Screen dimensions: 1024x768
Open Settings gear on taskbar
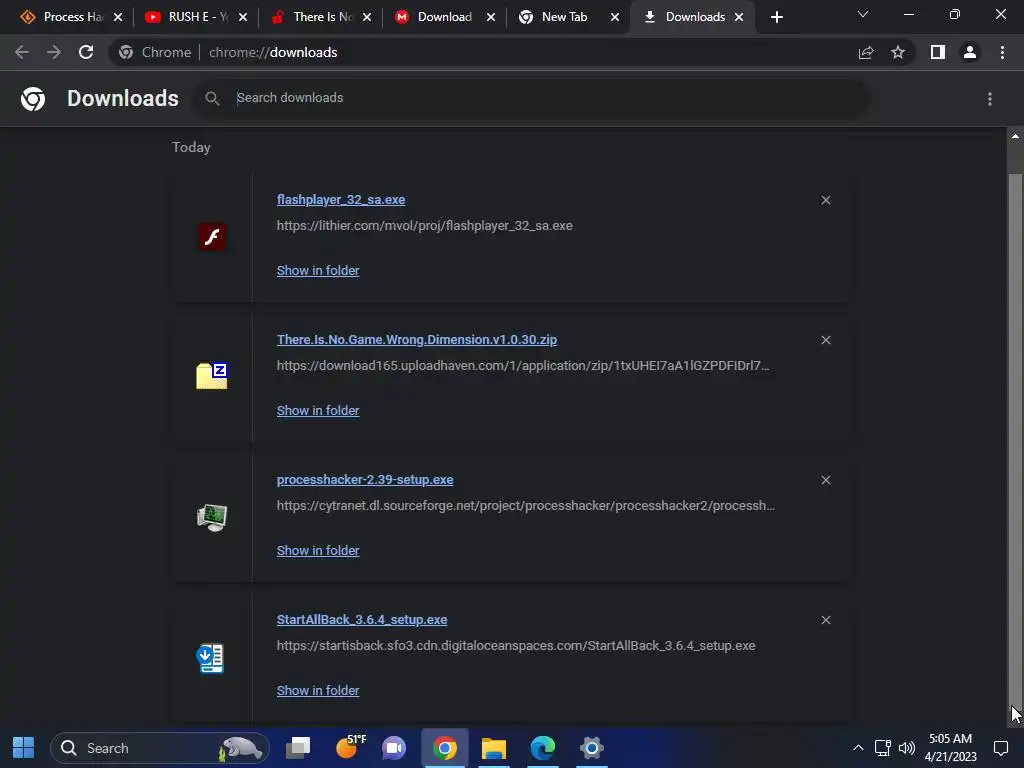[x=591, y=748]
